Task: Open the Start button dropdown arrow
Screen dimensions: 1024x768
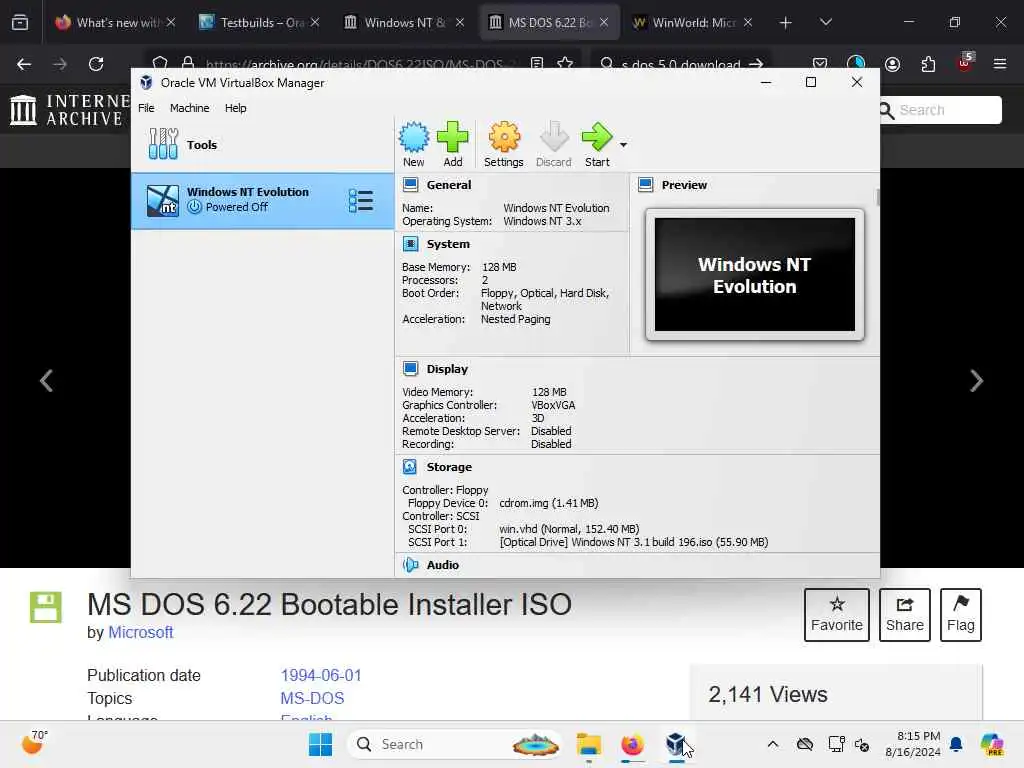Action: 624,145
